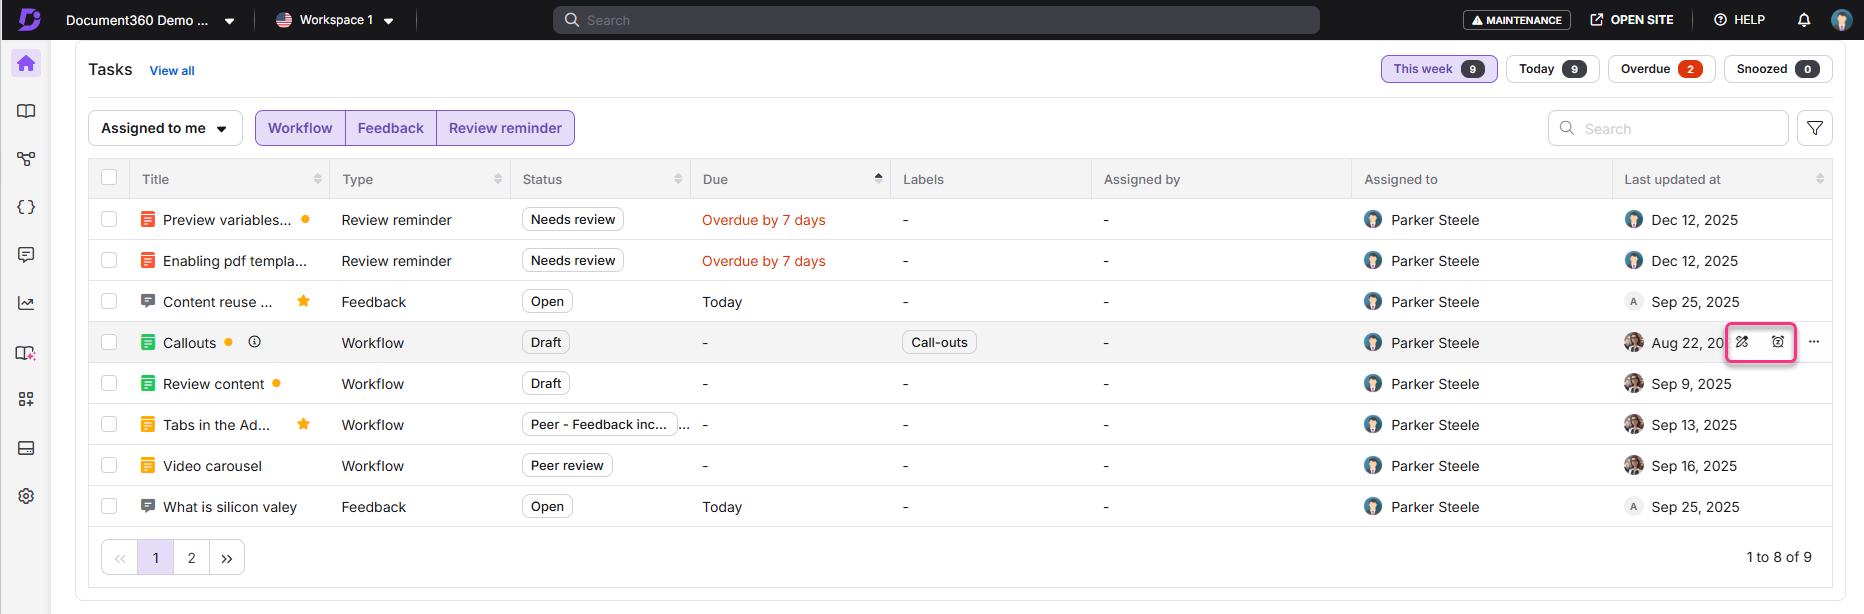Viewport: 1864px width, 614px height.
Task: Go to pagination page 2
Action: click(191, 557)
